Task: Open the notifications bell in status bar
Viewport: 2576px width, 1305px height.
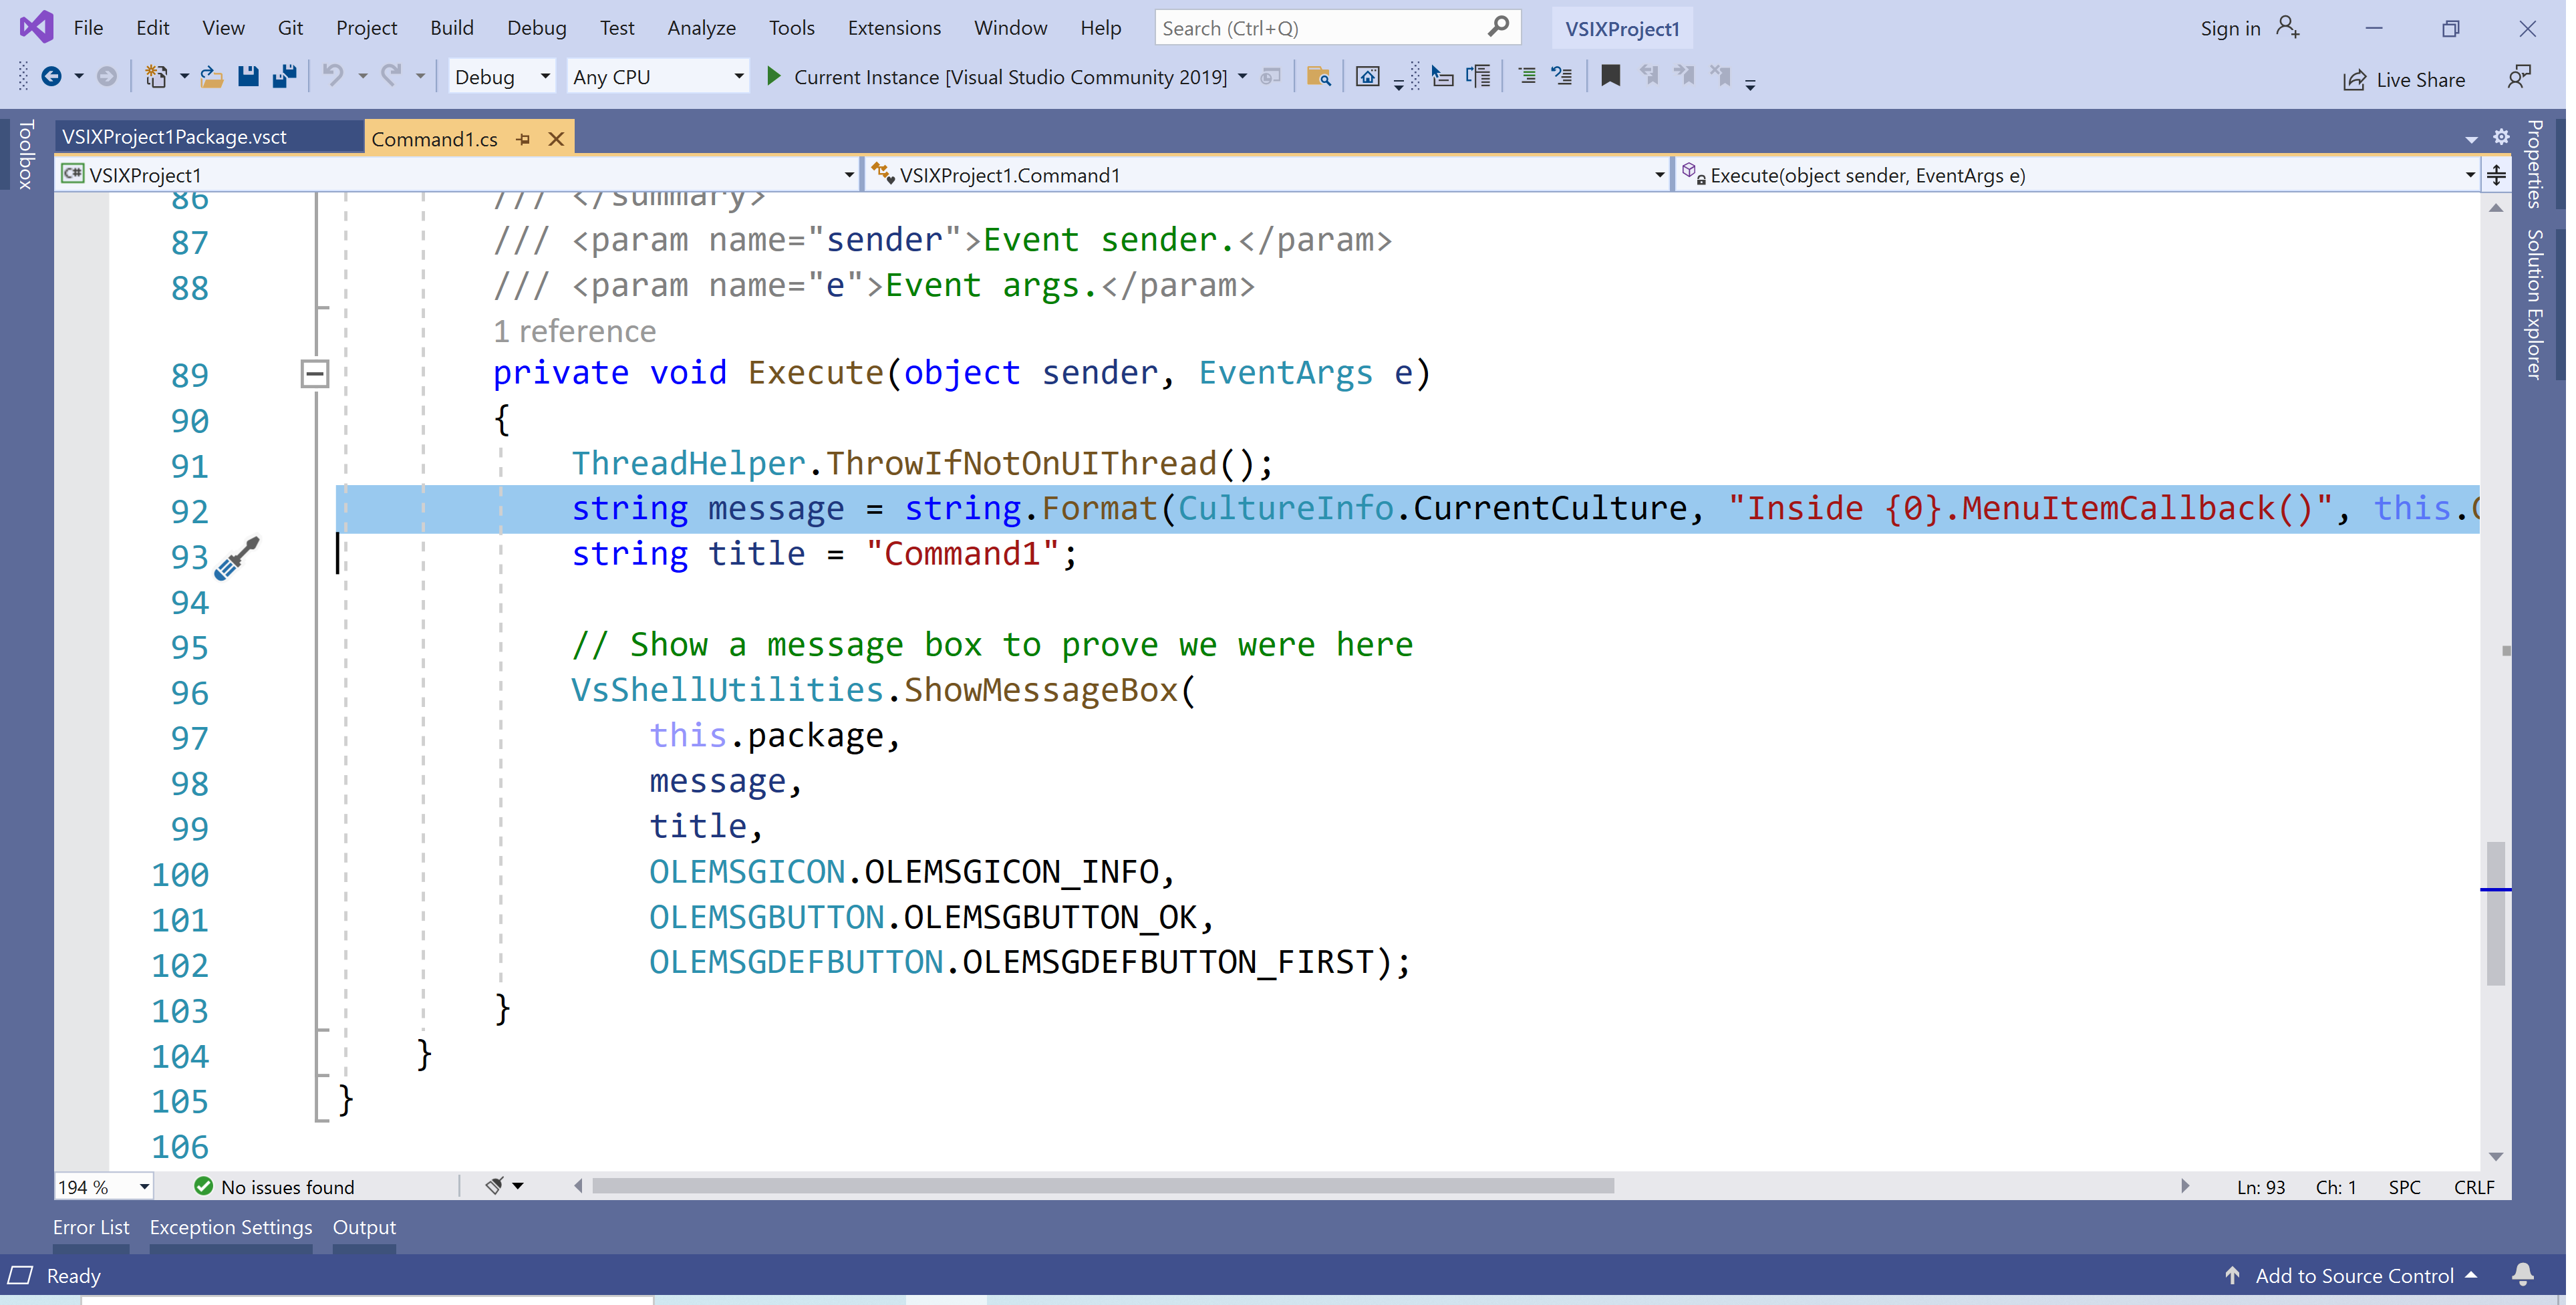Action: pyautogui.click(x=2523, y=1275)
